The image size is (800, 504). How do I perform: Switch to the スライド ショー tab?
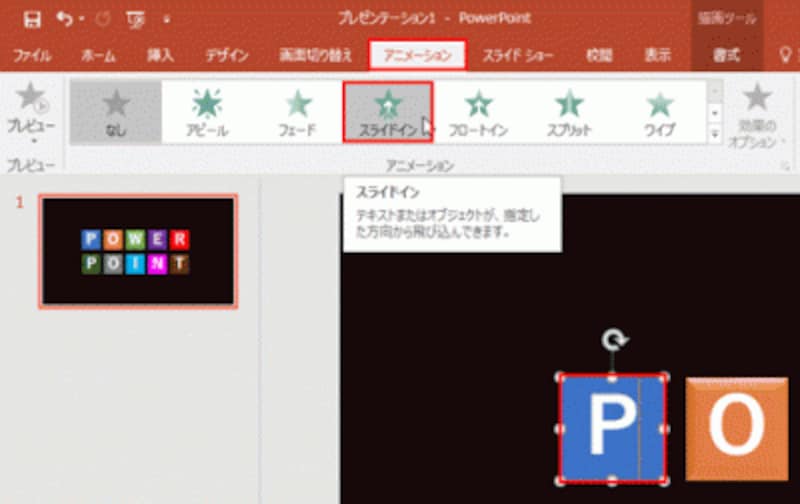pyautogui.click(x=518, y=55)
